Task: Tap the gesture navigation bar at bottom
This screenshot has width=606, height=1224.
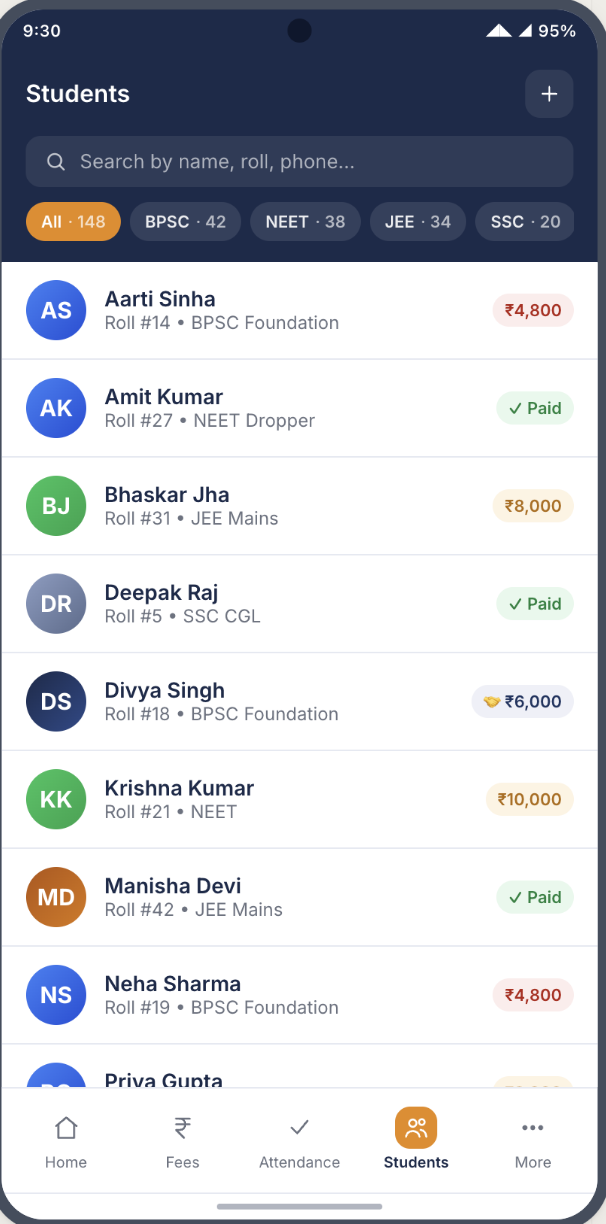Action: 303,1204
